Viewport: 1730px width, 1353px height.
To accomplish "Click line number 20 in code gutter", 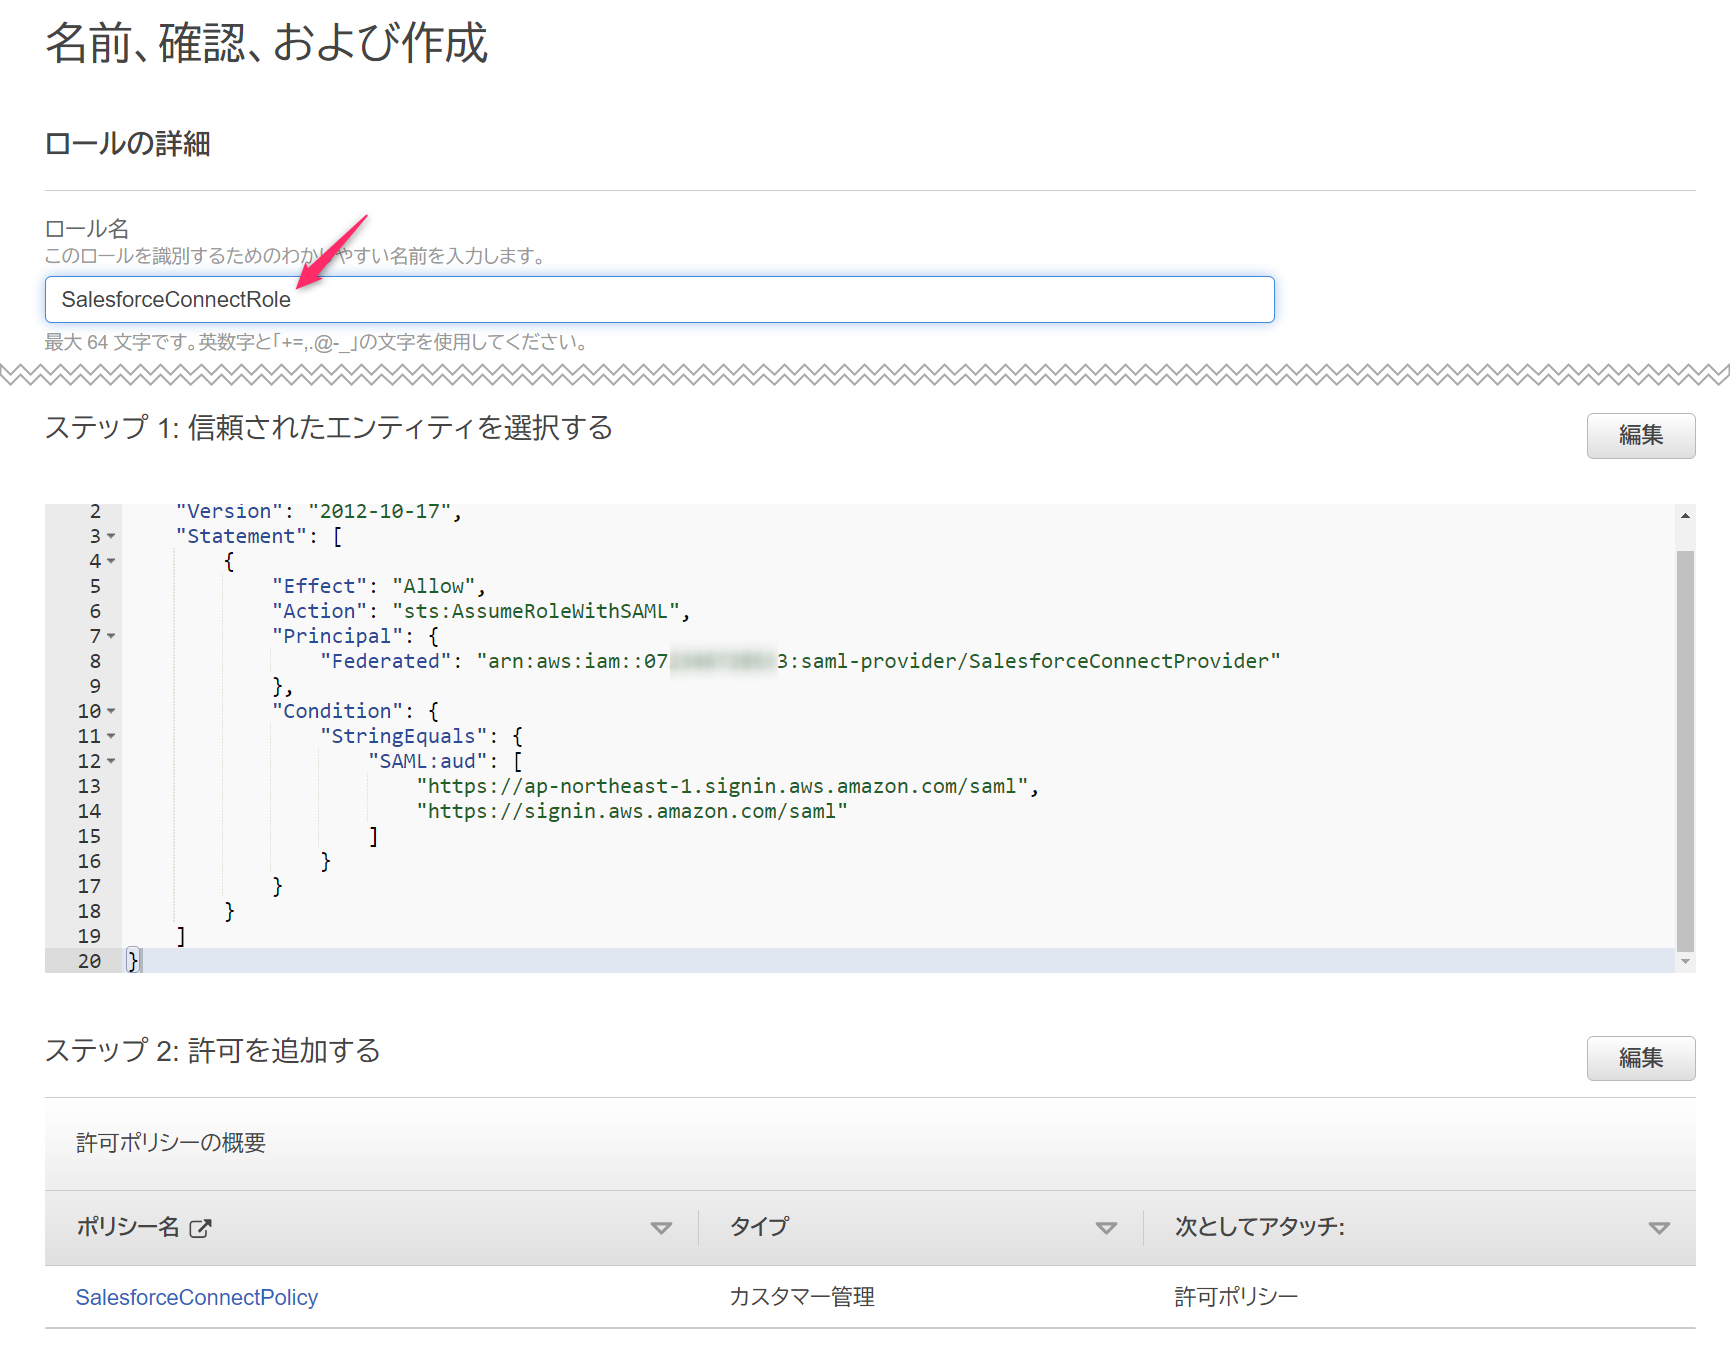I will (x=89, y=961).
